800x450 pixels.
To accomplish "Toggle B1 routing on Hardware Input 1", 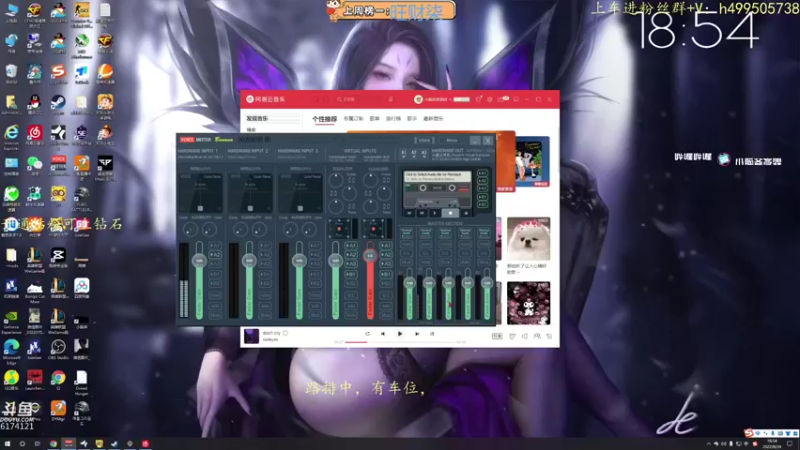I will point(215,274).
